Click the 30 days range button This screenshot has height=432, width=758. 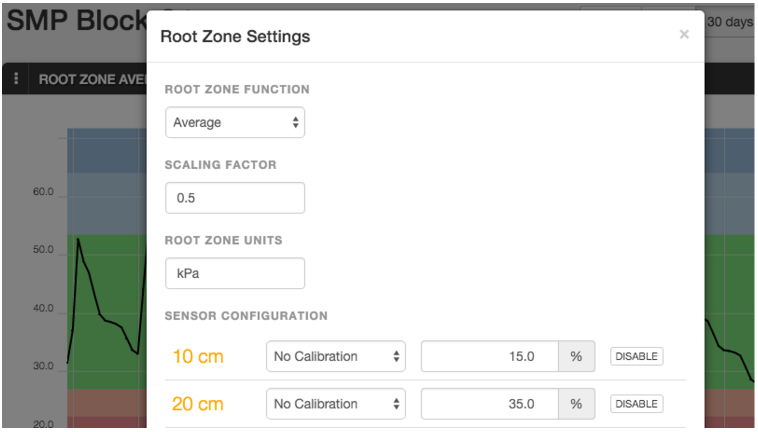731,22
